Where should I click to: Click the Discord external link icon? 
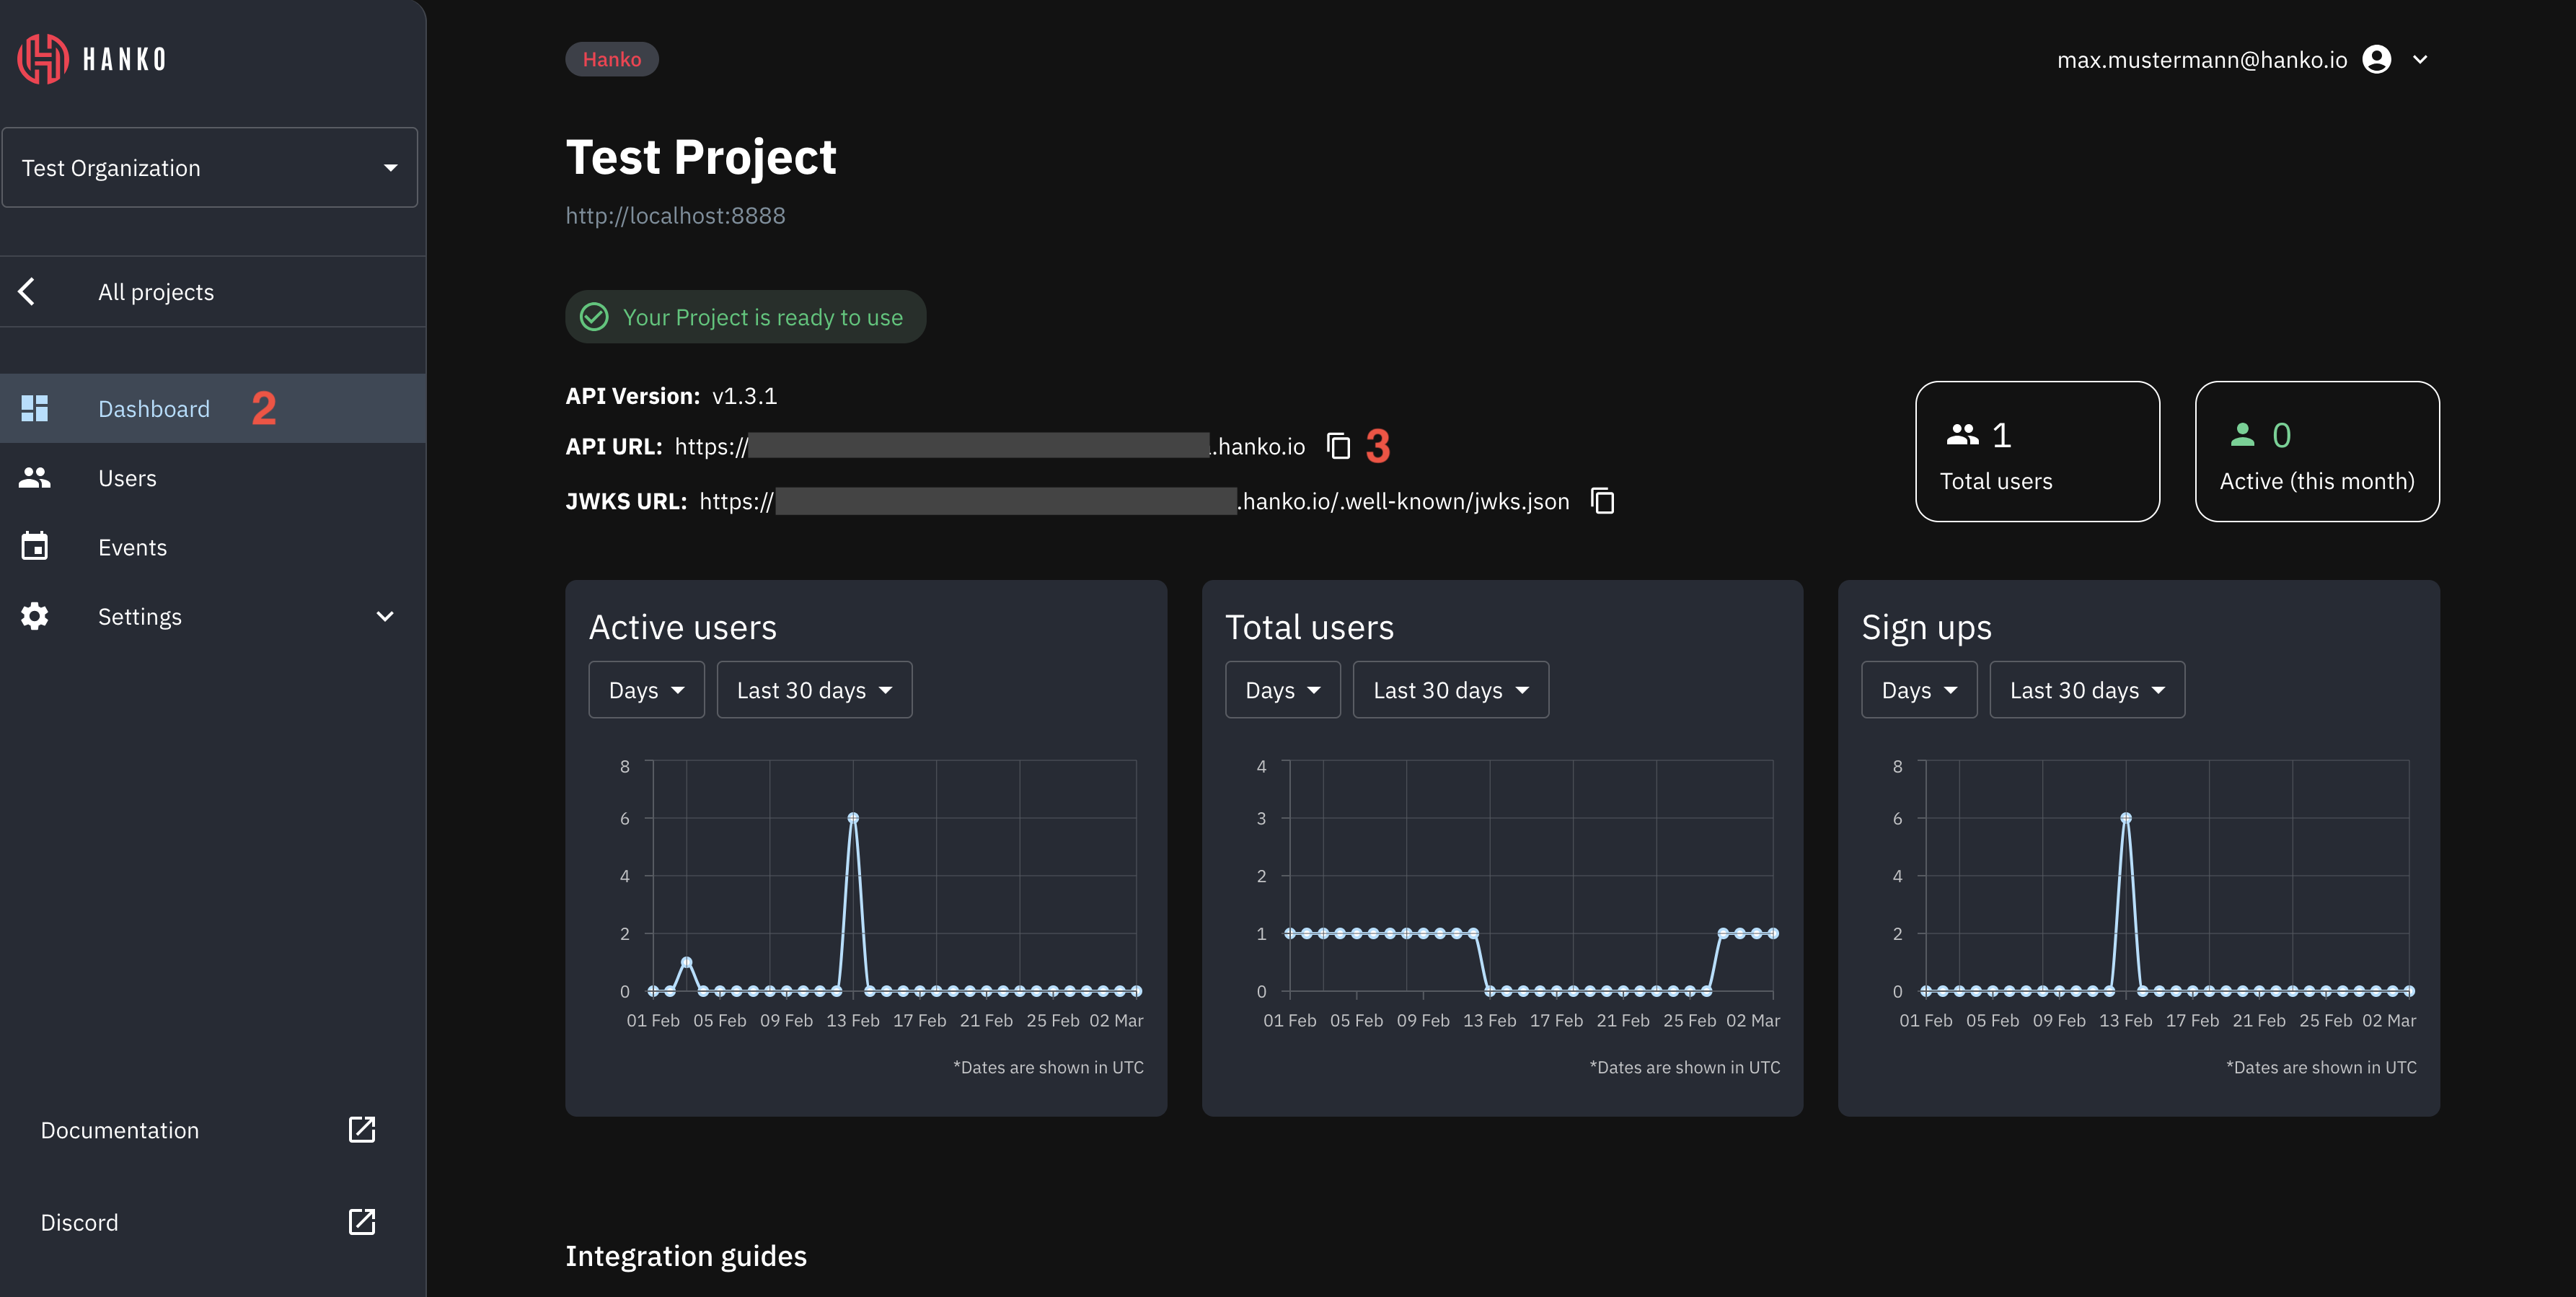(361, 1222)
